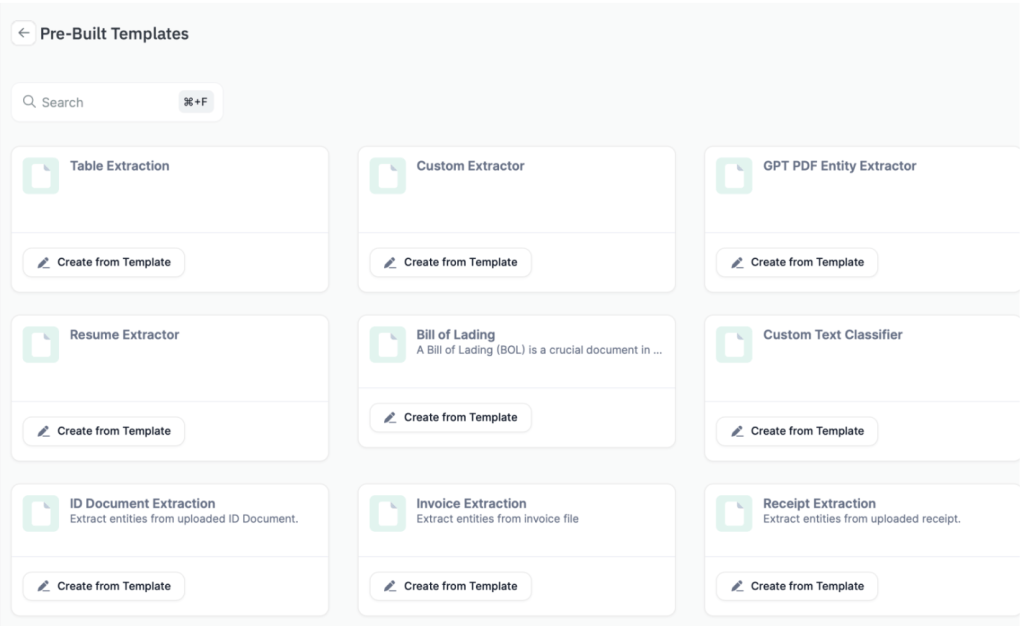The width and height of the screenshot is (1024, 626).
Task: Create from Template under Bill of Lading
Action: coord(450,417)
